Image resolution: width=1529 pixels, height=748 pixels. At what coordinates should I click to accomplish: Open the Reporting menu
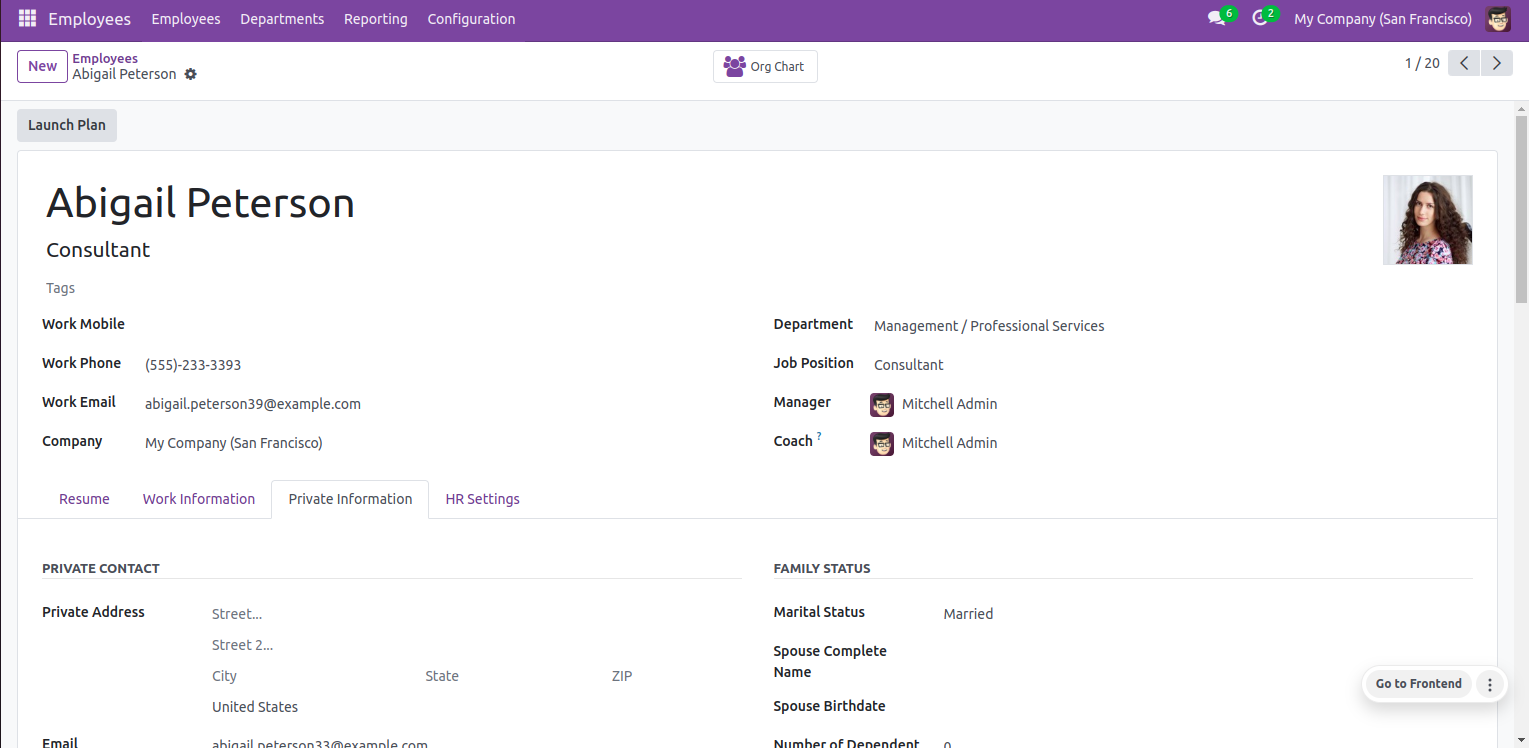(x=376, y=19)
